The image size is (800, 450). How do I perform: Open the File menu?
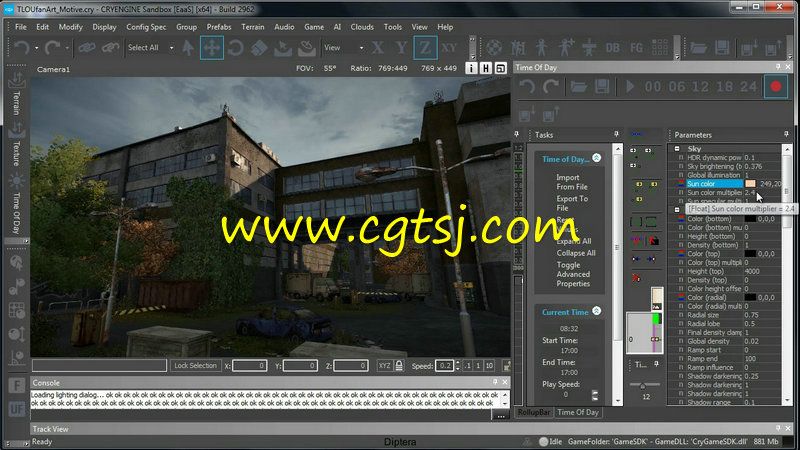(x=20, y=27)
